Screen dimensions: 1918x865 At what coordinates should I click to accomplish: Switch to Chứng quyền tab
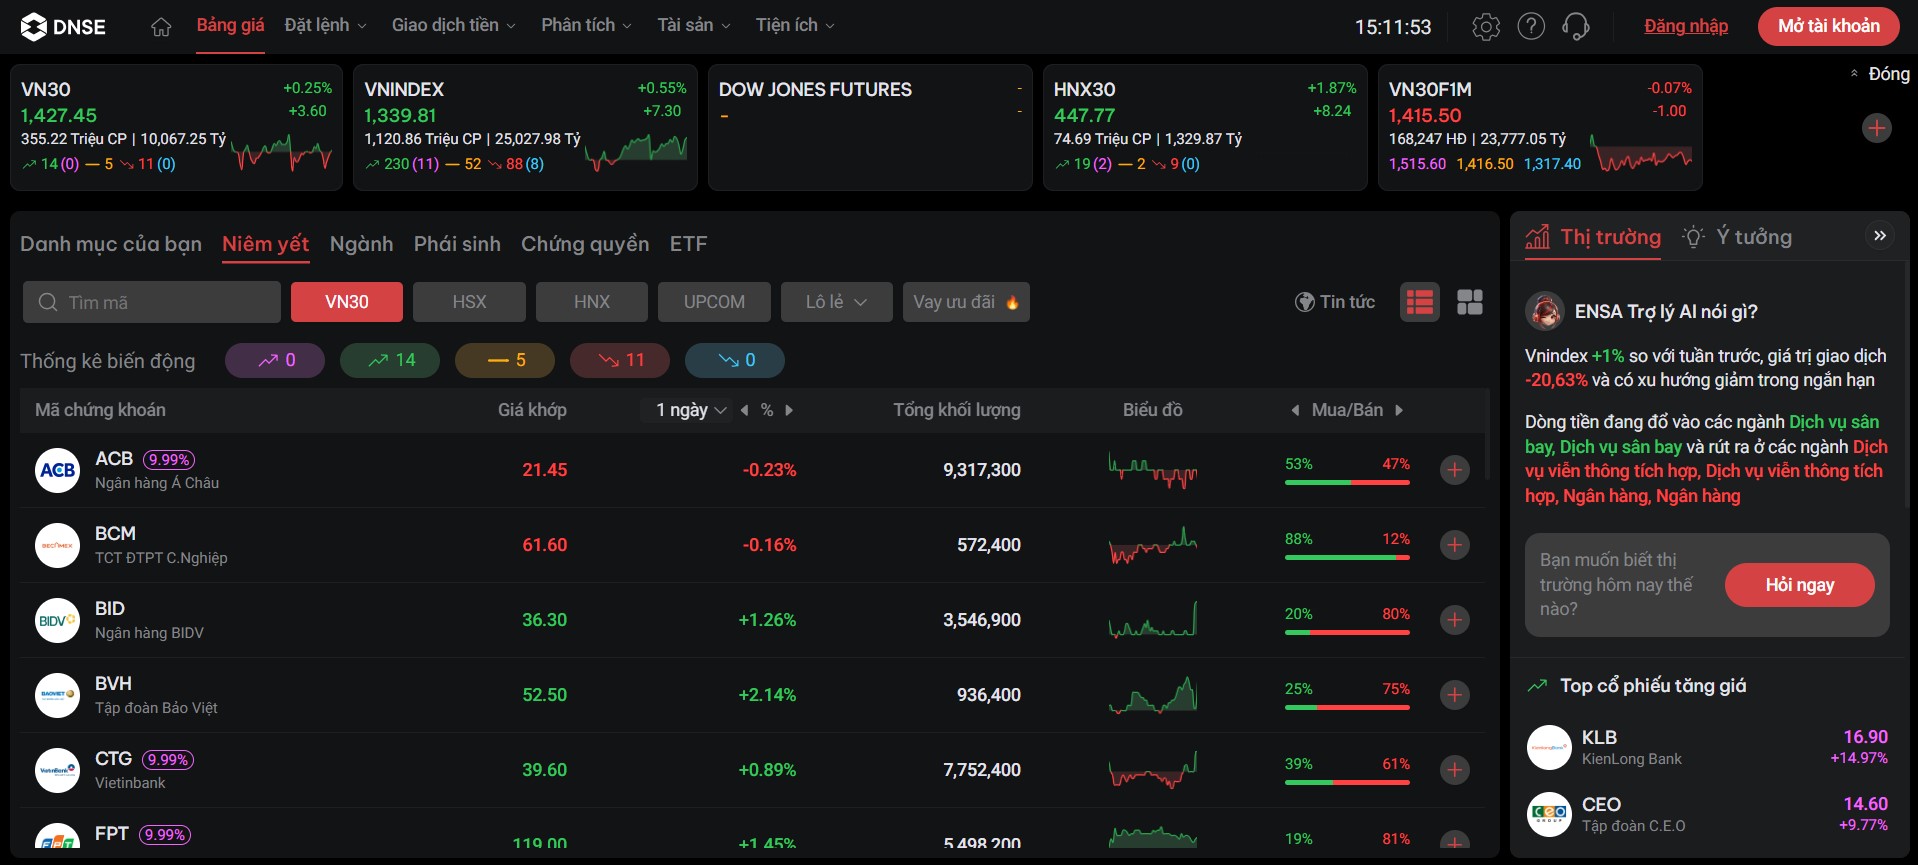pos(585,244)
